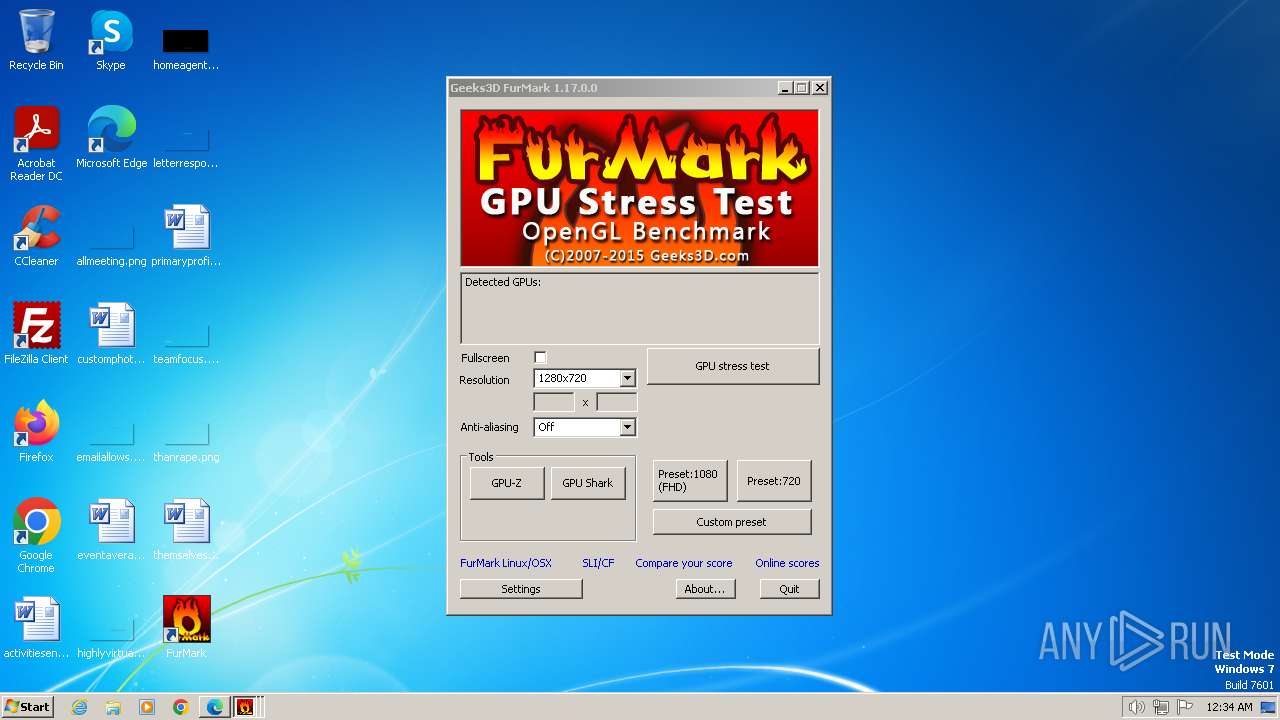This screenshot has width=1280, height=720.
Task: Select the activitiesen Word document icon
Action: point(36,628)
